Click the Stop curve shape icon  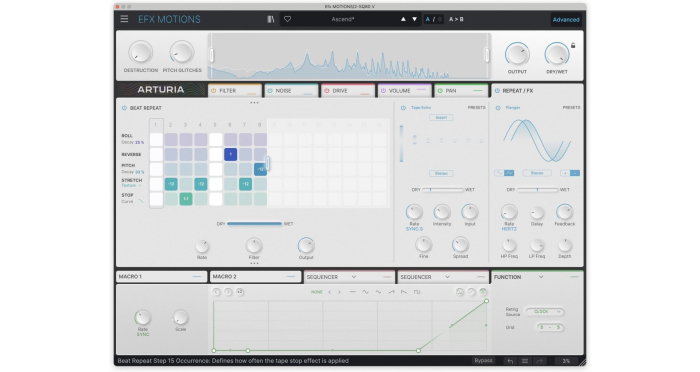[x=140, y=201]
